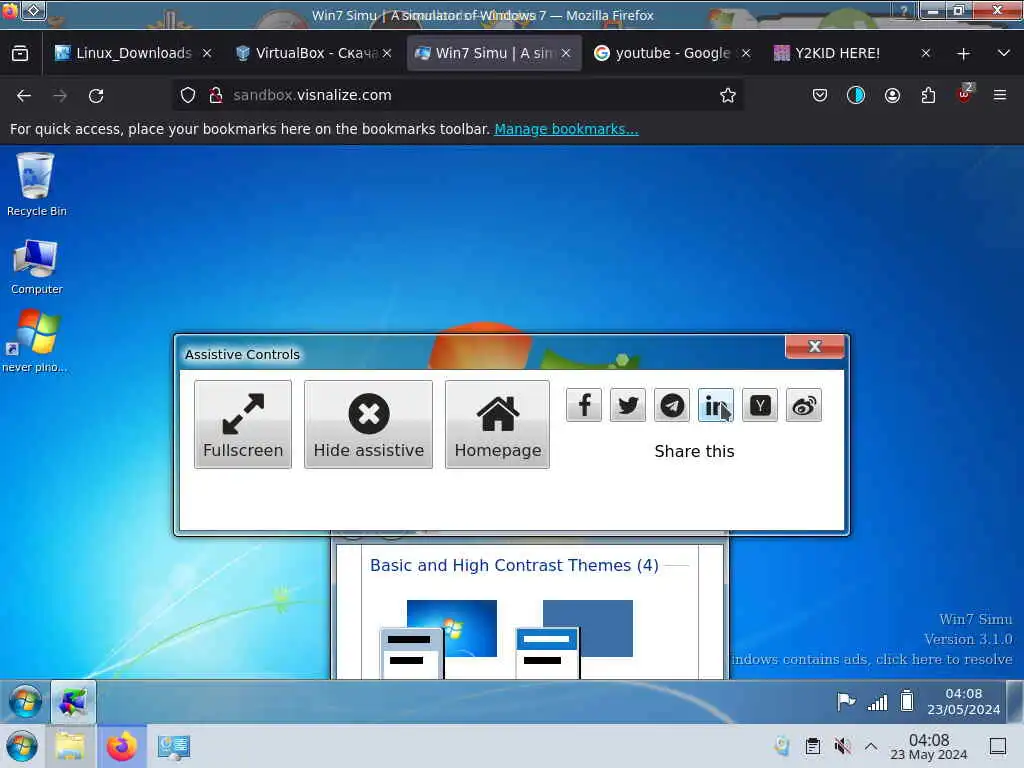Share via the Facebook icon

coord(584,405)
